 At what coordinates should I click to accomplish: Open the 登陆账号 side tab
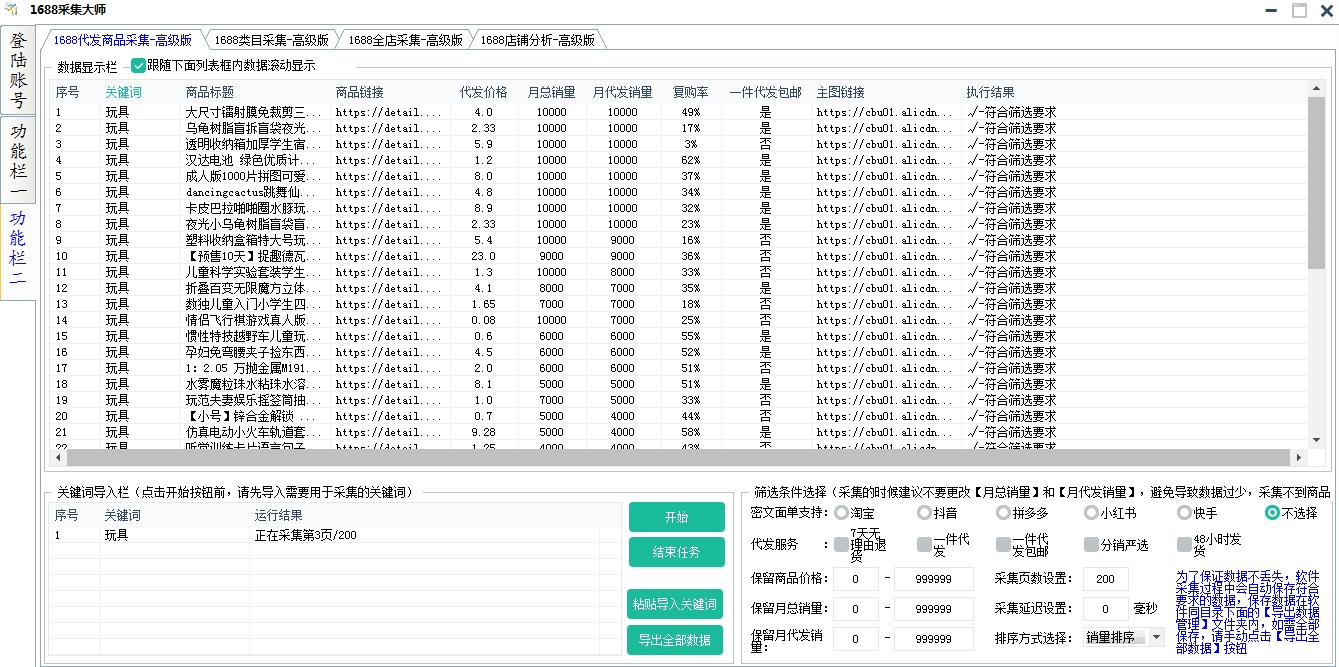pos(18,71)
